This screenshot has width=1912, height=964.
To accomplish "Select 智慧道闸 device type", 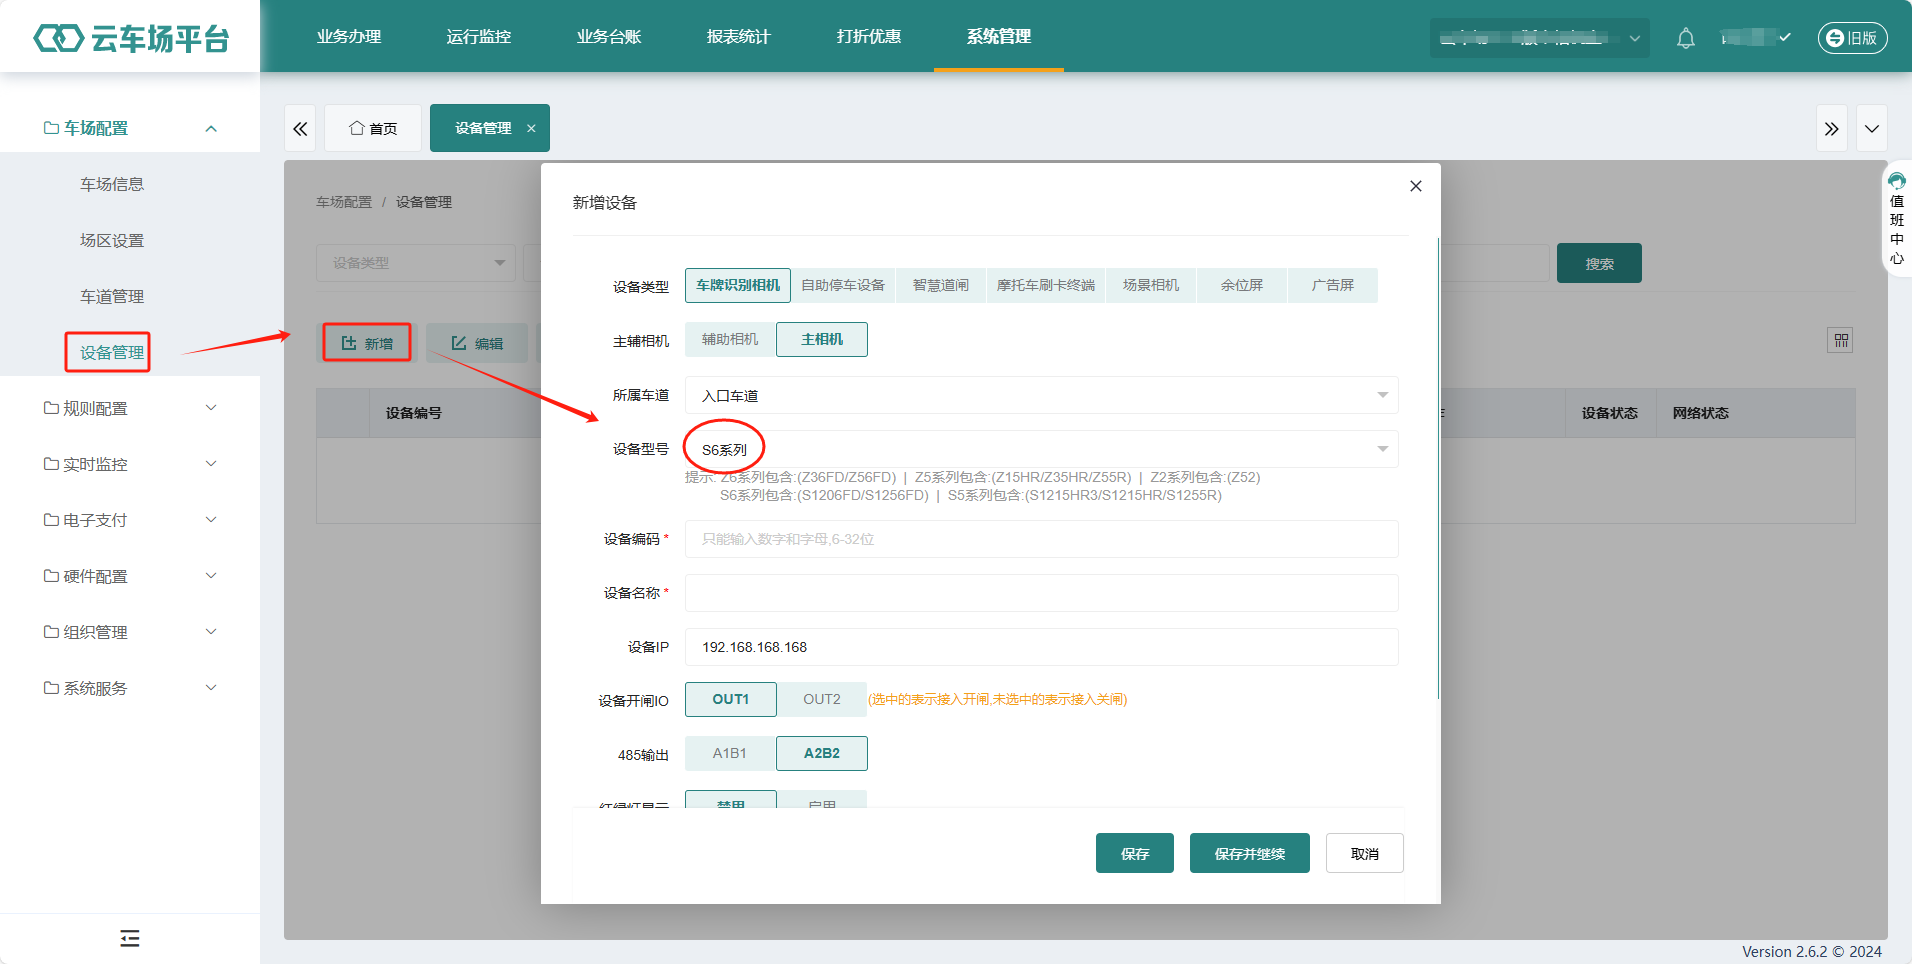I will (x=941, y=285).
